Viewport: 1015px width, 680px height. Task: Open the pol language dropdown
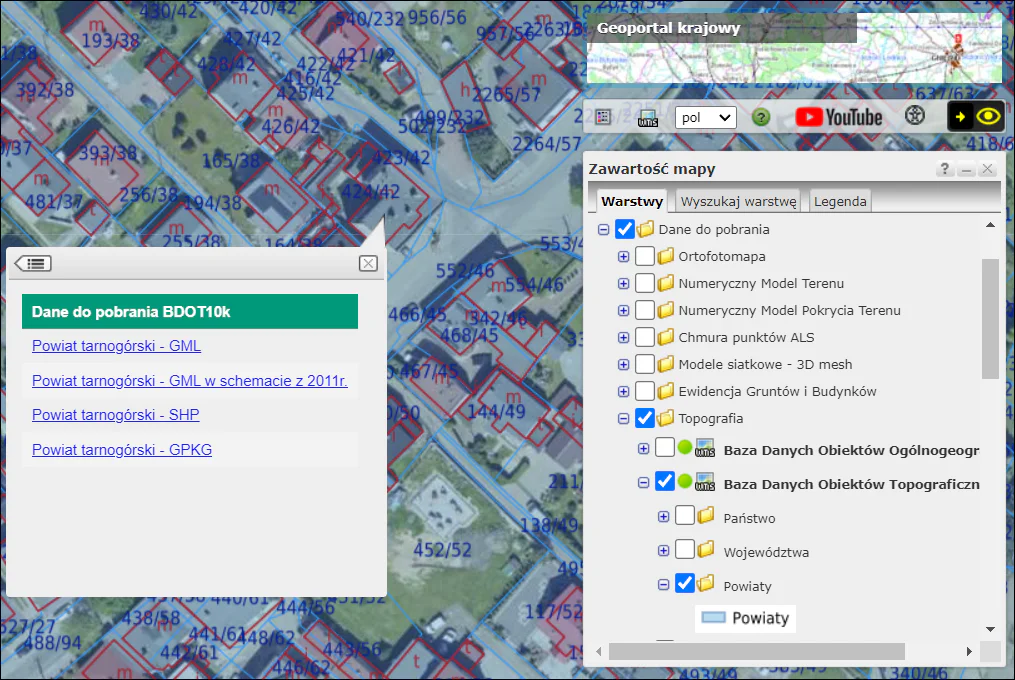[x=705, y=117]
